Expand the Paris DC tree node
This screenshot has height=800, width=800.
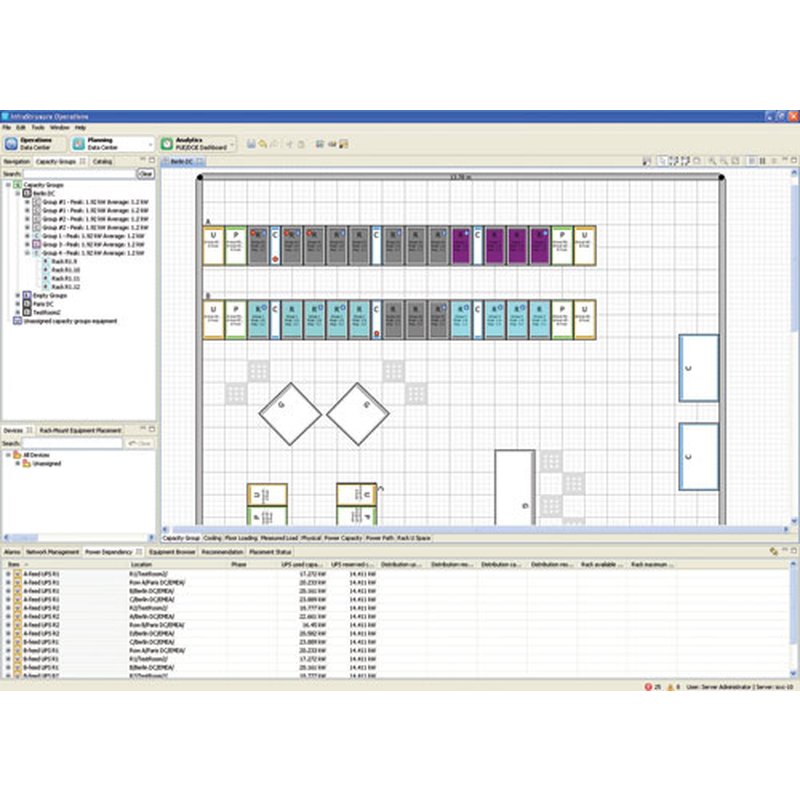19,305
